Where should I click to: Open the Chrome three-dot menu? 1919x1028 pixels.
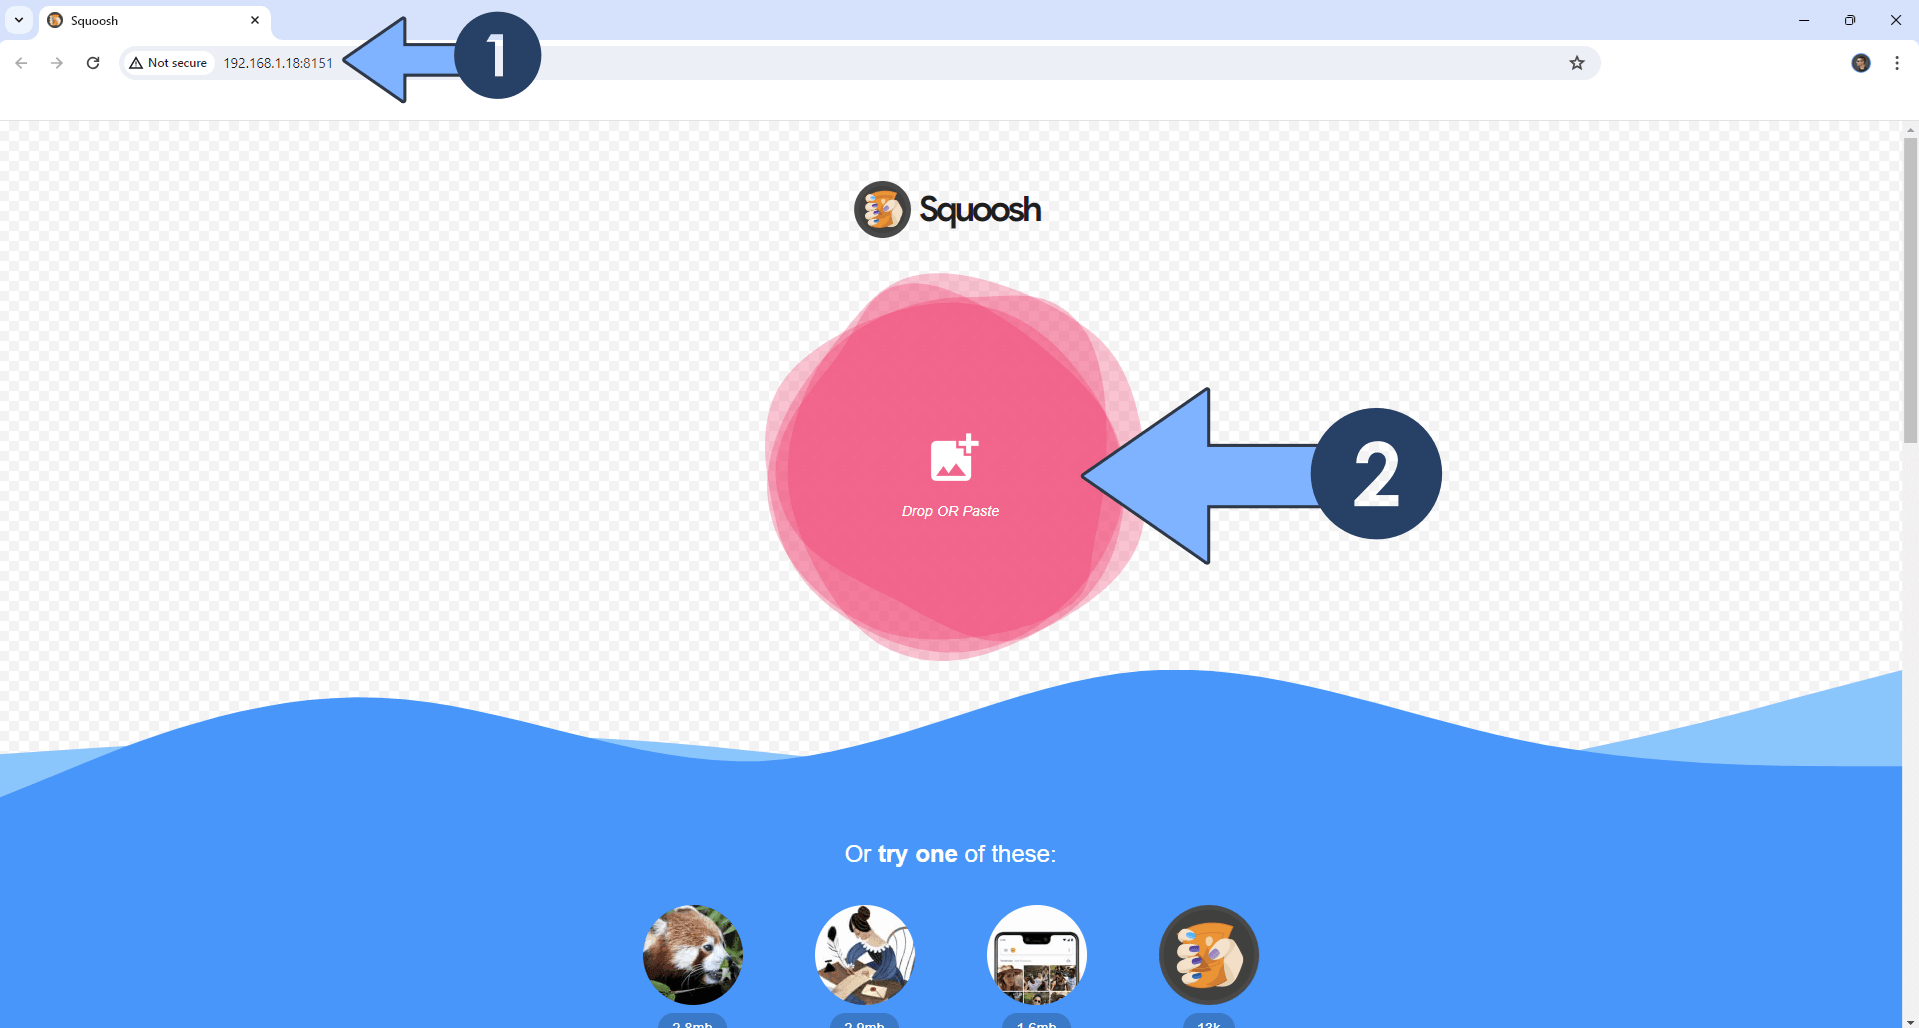pyautogui.click(x=1897, y=63)
